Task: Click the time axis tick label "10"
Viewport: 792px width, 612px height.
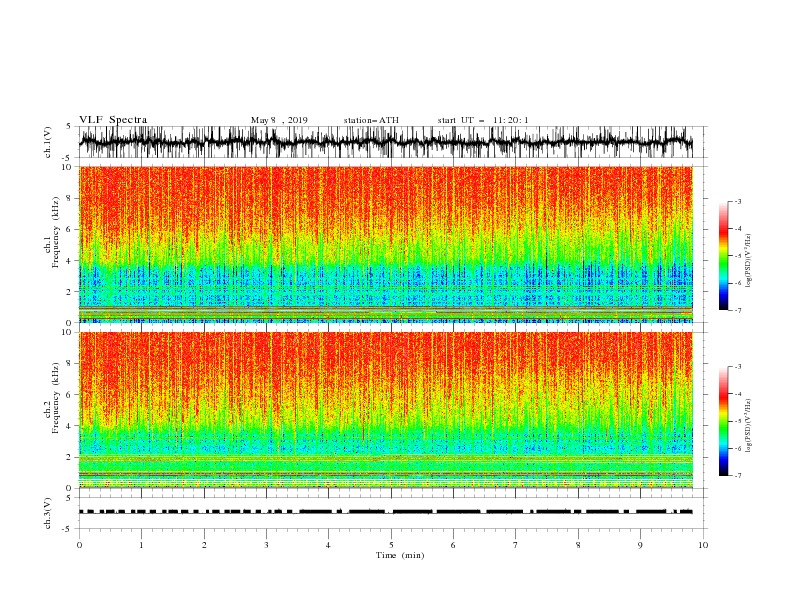Action: click(703, 545)
